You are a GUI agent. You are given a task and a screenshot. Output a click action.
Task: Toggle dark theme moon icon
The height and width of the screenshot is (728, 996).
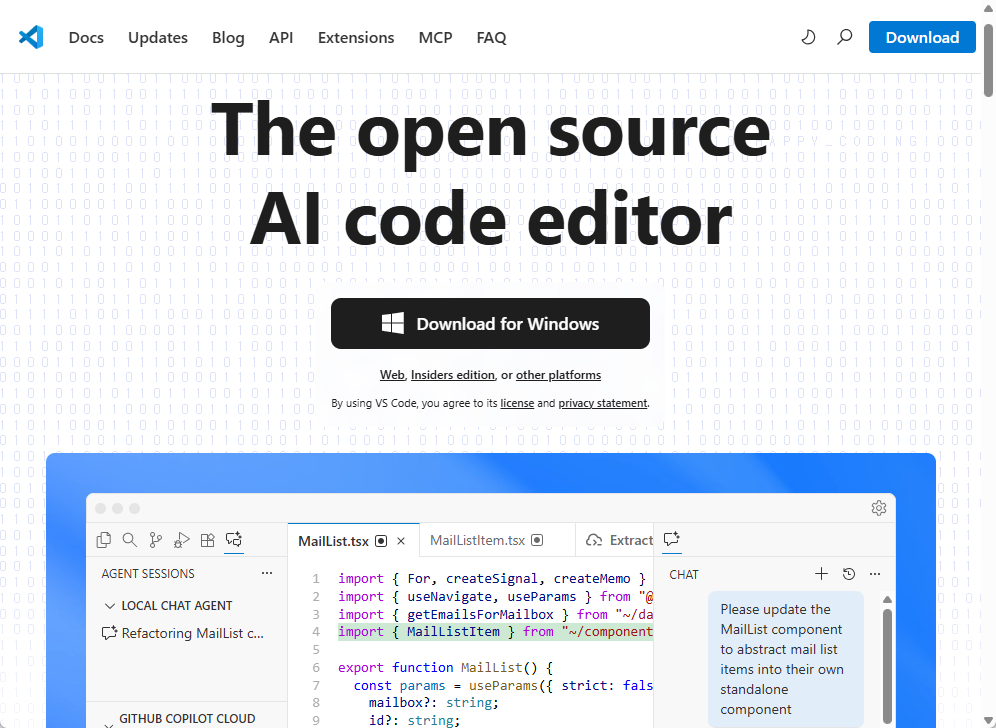[x=808, y=37]
